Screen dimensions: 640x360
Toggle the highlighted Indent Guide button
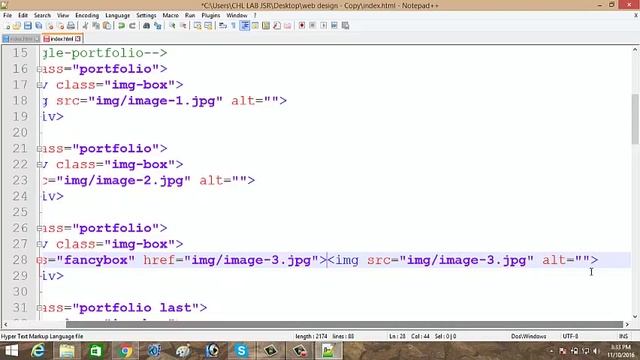(x=244, y=26)
